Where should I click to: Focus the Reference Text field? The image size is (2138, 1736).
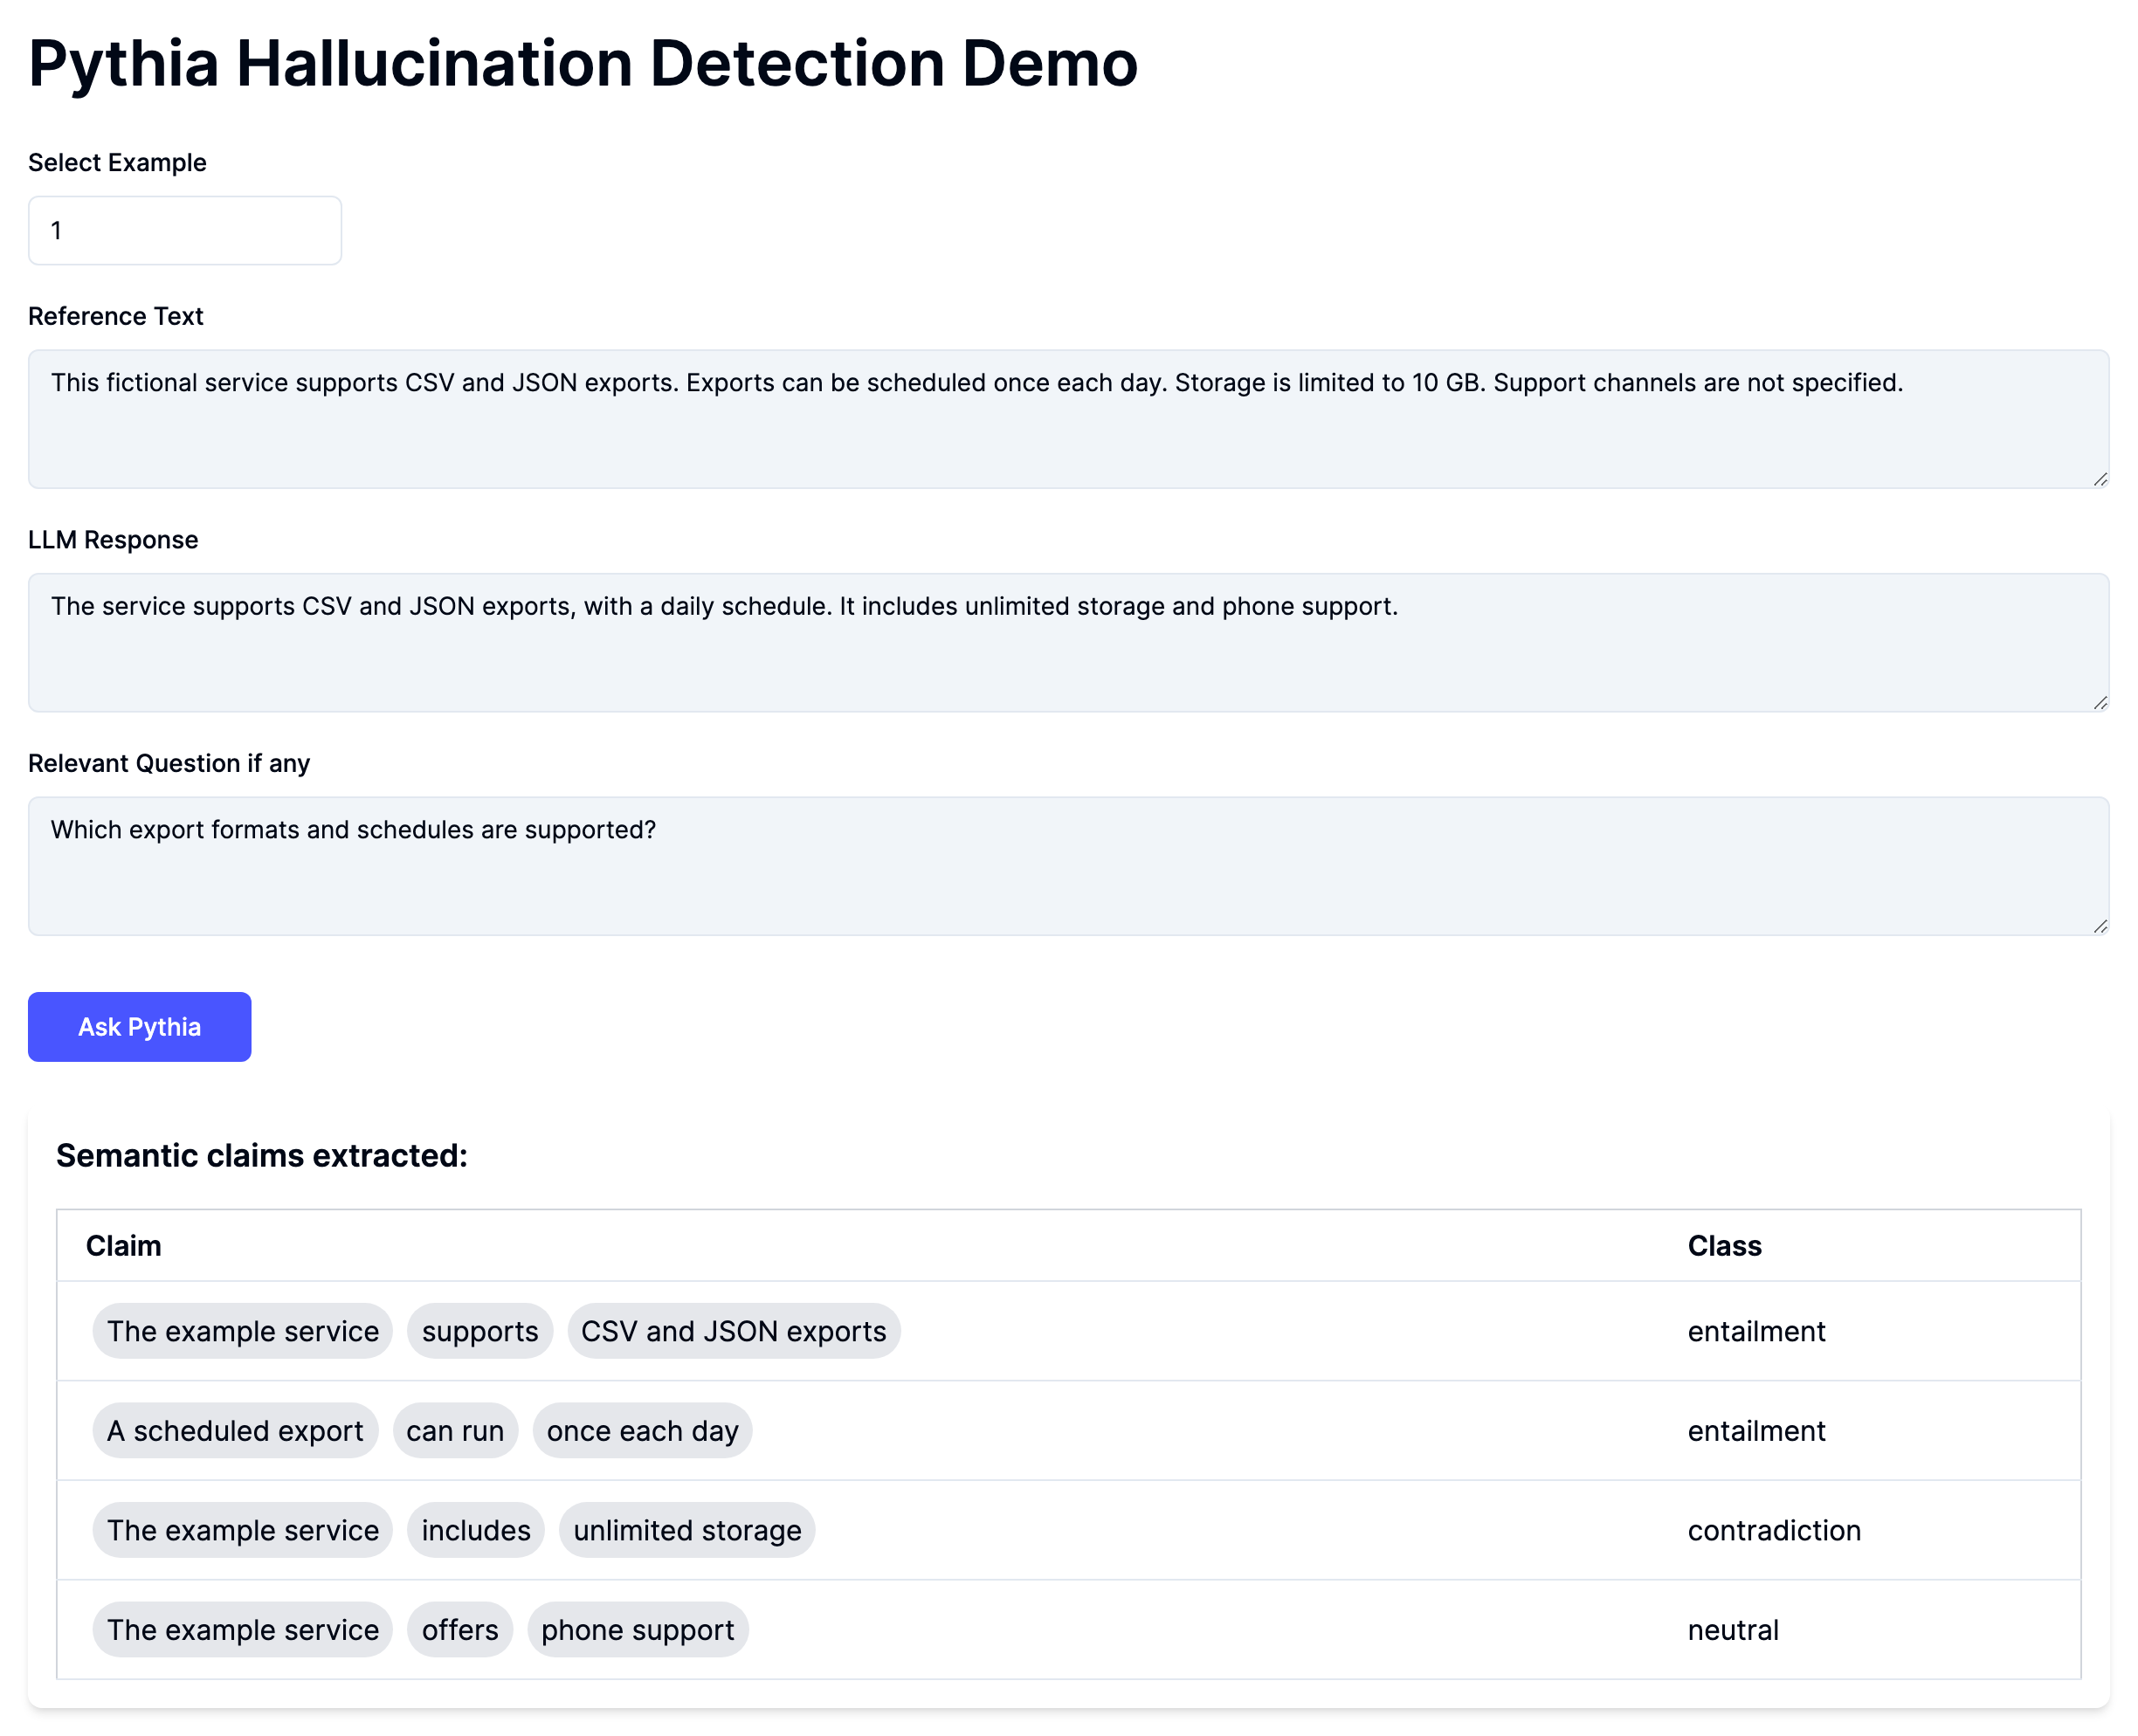[x=1068, y=419]
